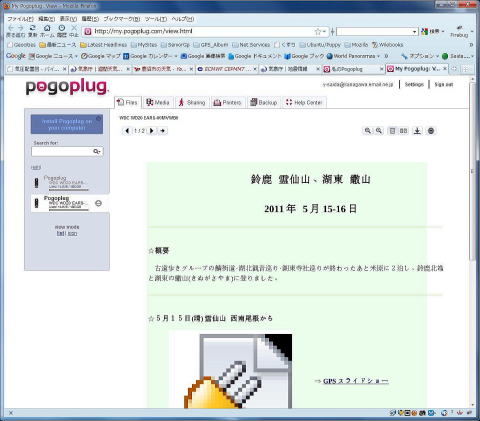Expand the World Panoramas dropdown
Image resolution: width=480 pixels, height=421 pixels.
click(378, 56)
